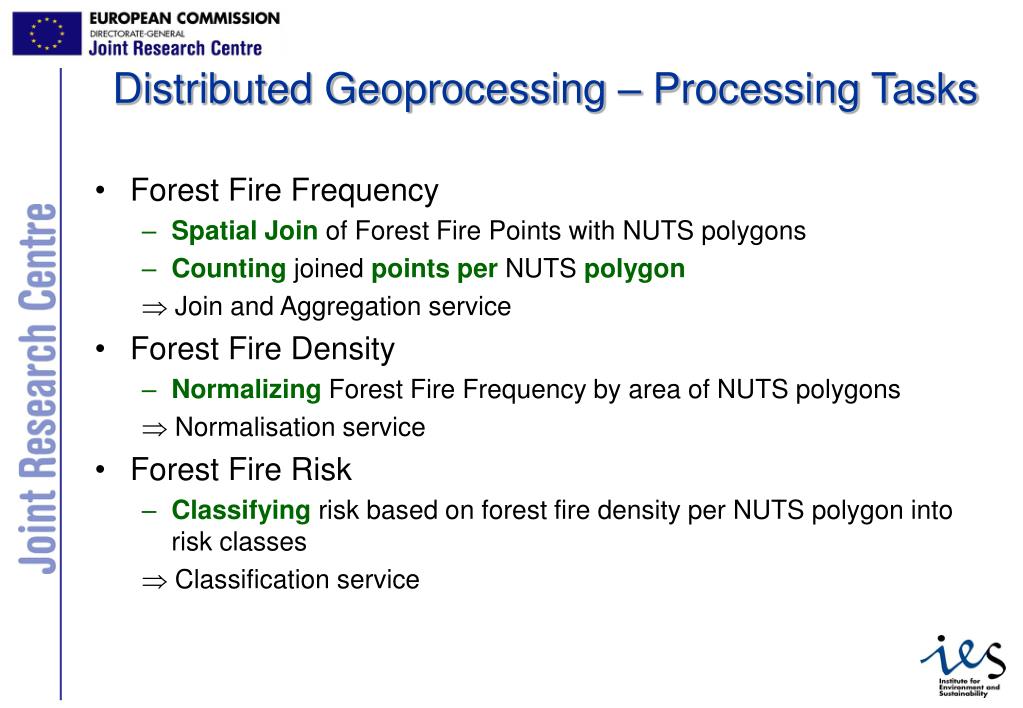Click the vertical Joint Research Centre sidebar text

click(x=37, y=389)
